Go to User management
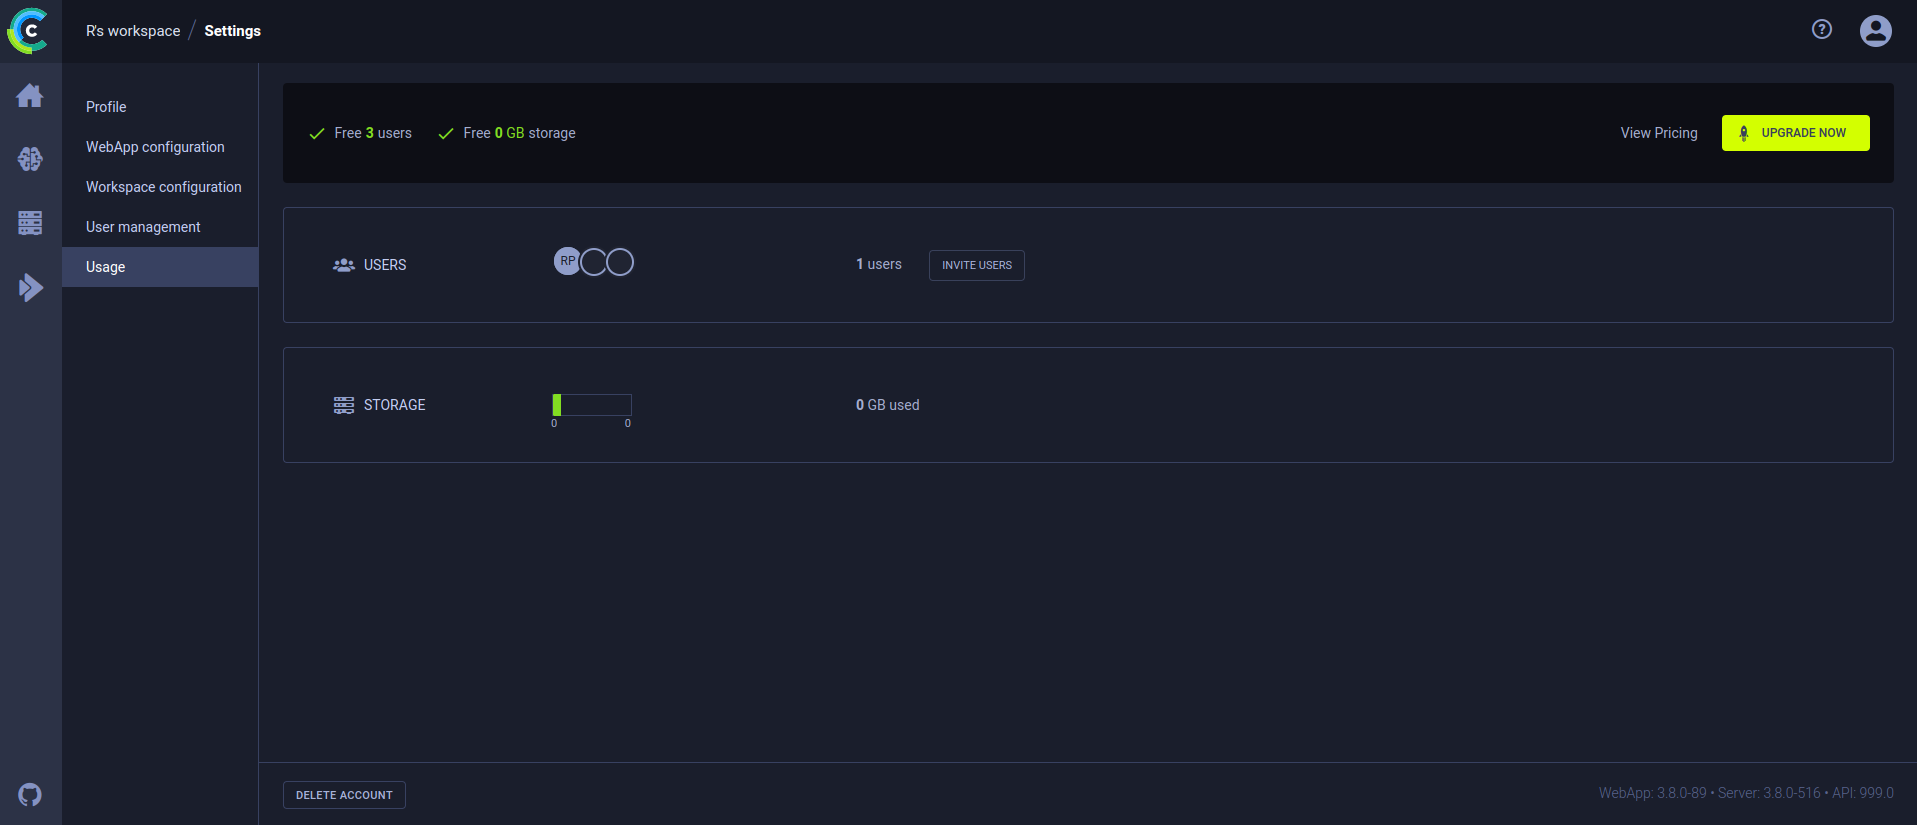 [143, 227]
